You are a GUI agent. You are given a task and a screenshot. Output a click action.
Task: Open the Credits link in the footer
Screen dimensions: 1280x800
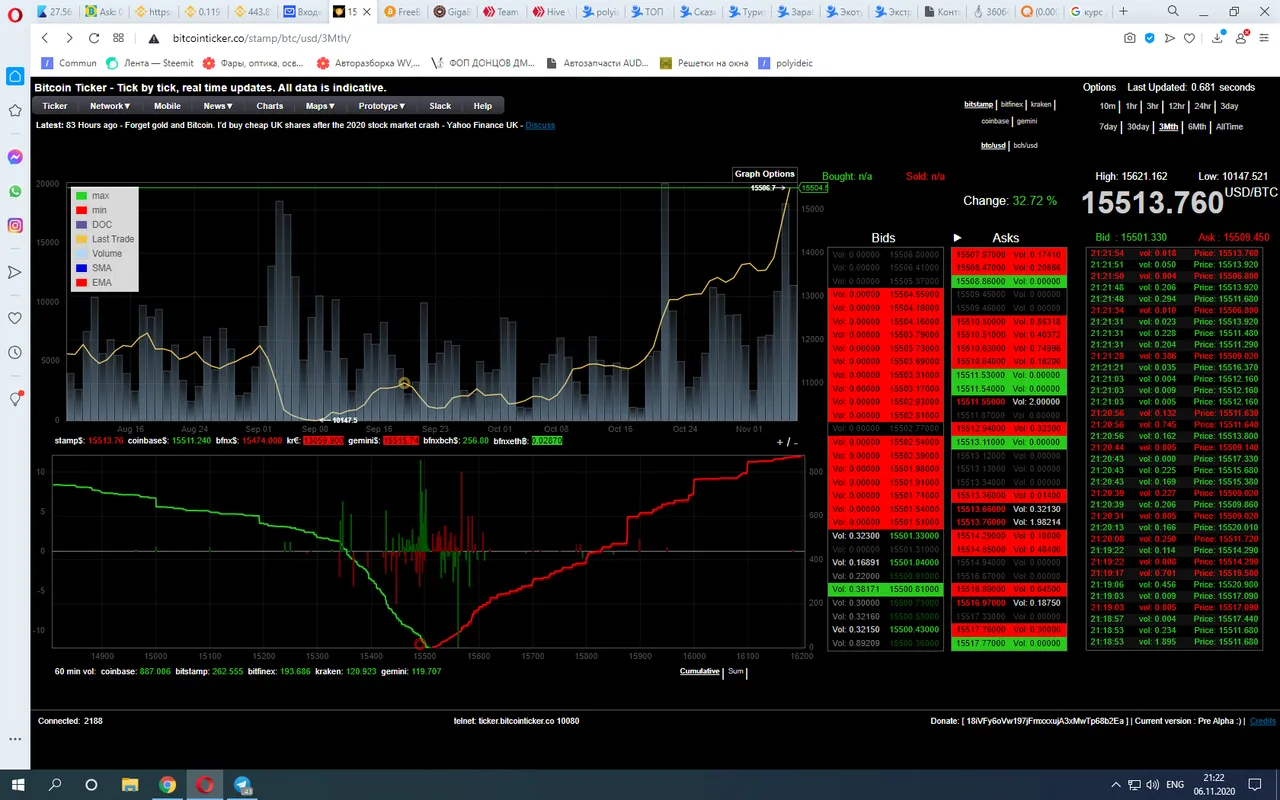pos(1263,721)
